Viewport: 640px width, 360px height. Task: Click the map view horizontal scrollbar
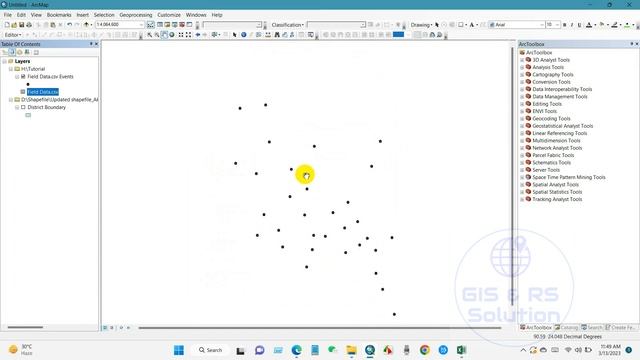point(320,328)
